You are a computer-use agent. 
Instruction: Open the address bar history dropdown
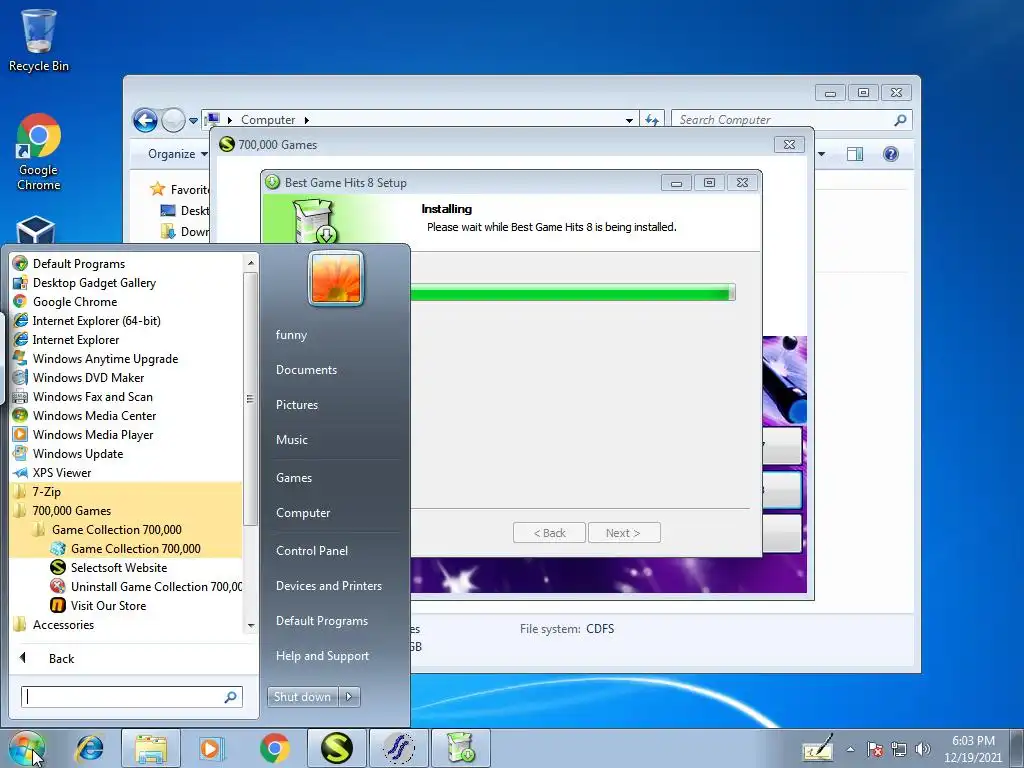(629, 120)
